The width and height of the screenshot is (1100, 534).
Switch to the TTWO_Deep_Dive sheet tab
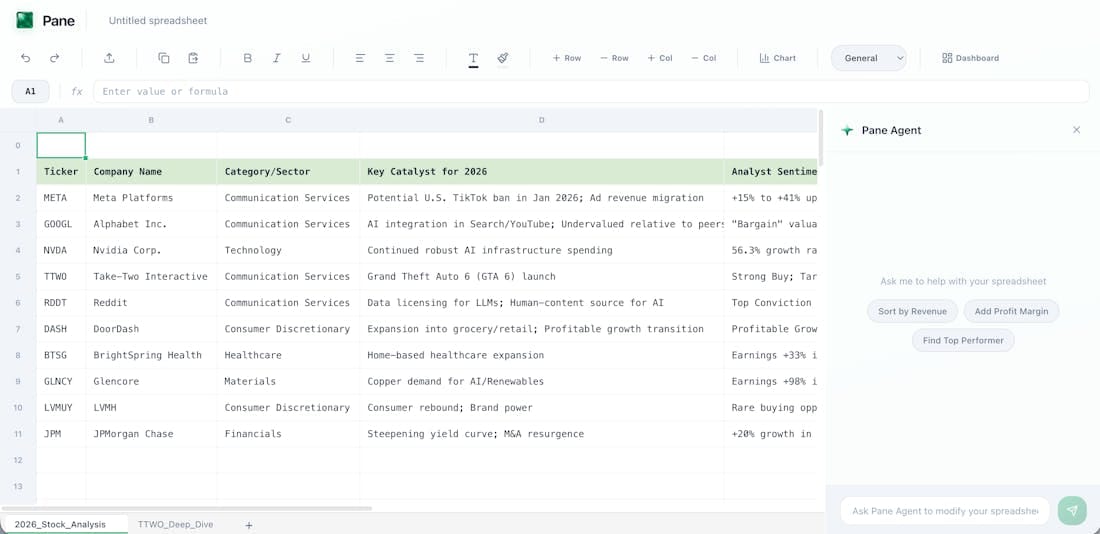click(x=175, y=524)
